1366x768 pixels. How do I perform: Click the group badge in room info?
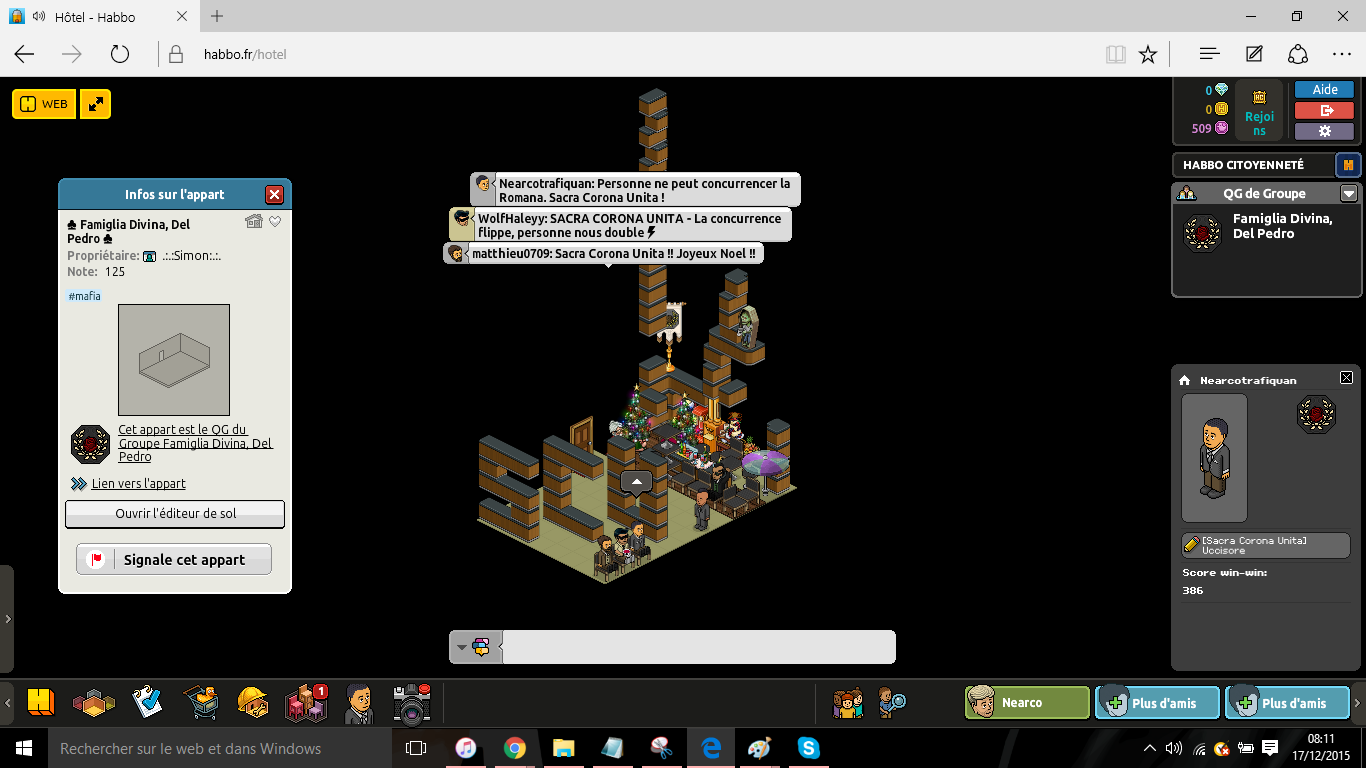coord(90,444)
